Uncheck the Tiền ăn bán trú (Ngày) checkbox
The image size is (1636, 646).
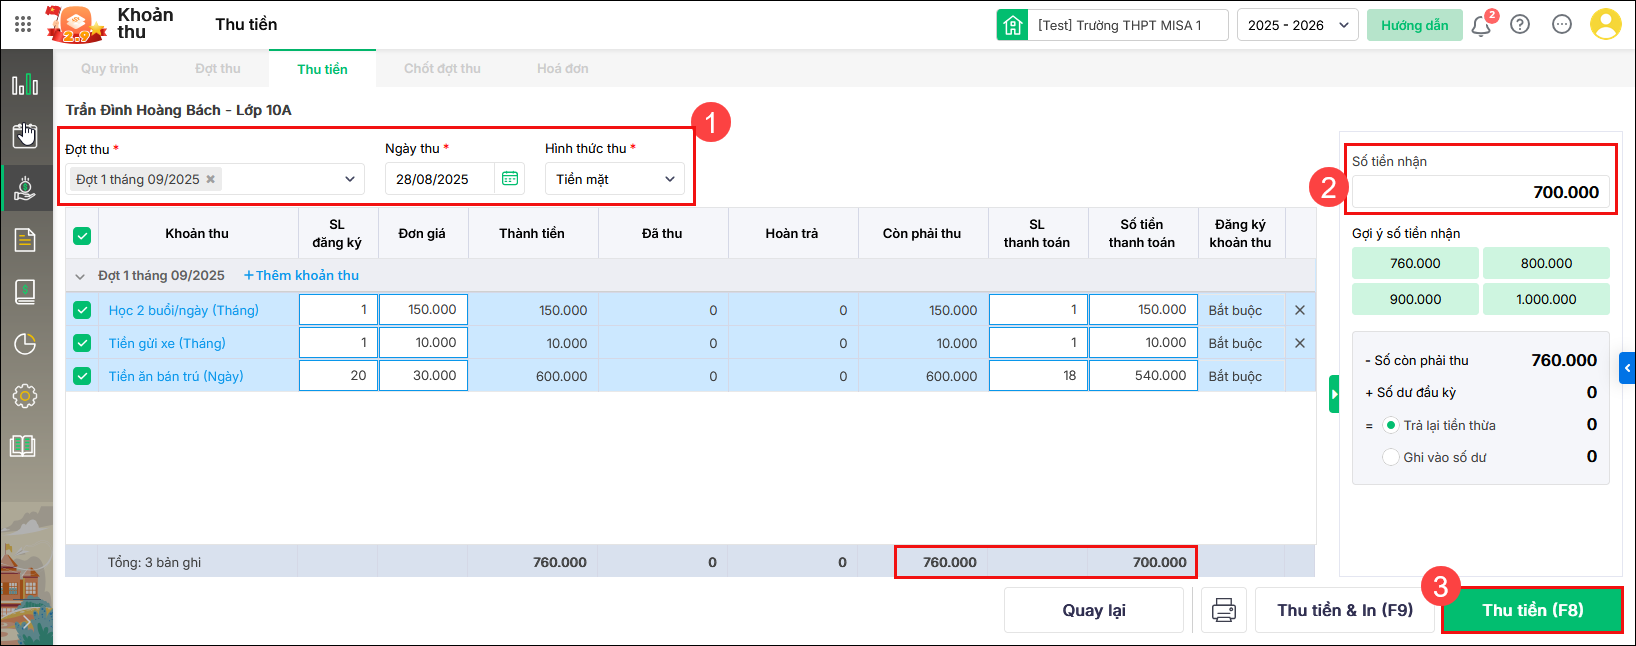click(82, 376)
